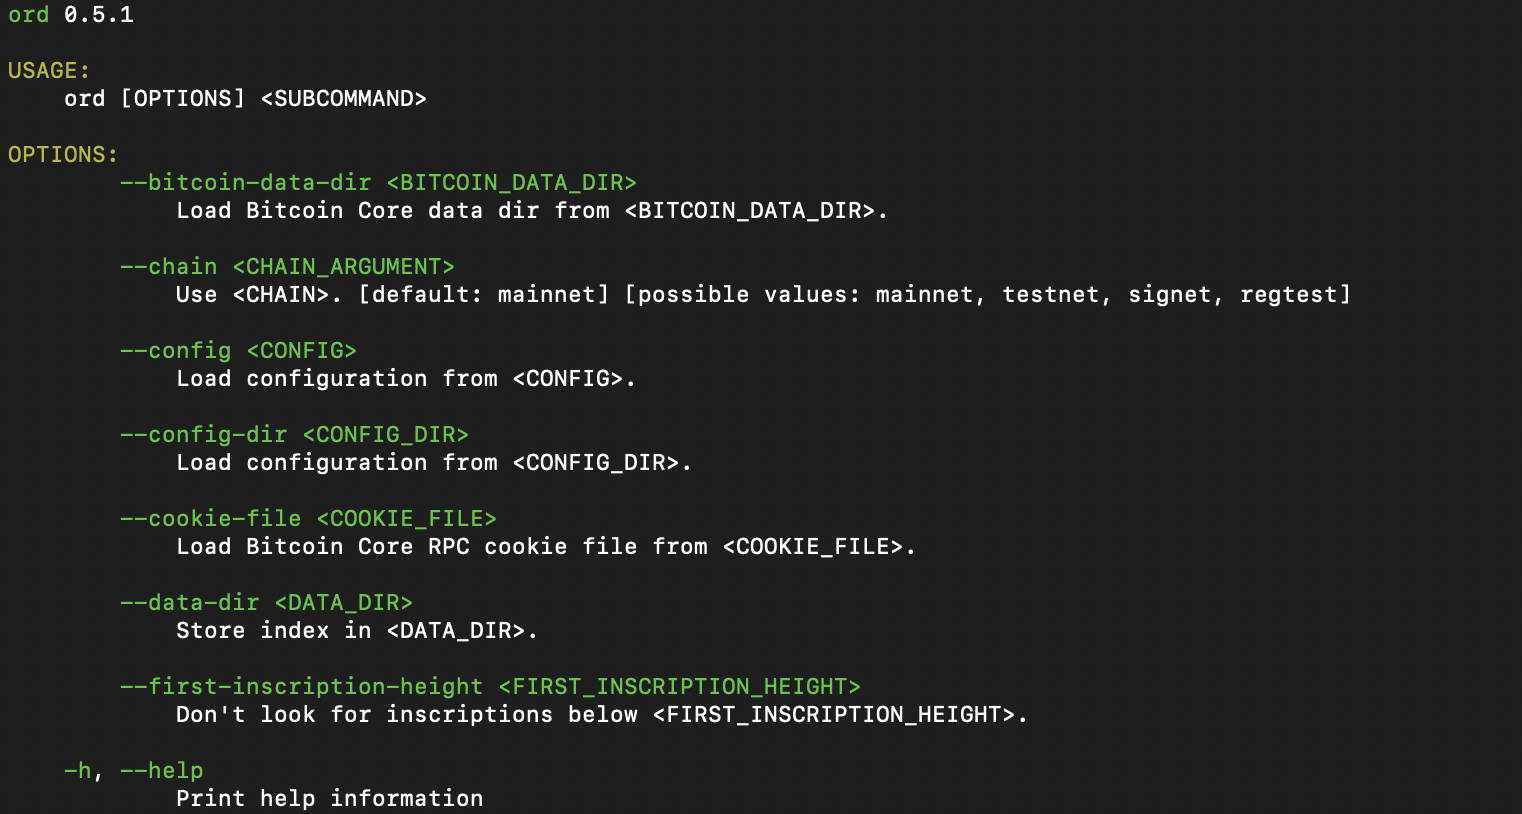Click the green <CONFIG> placeholder
Viewport: 1522px width, 814px height.
[301, 351]
